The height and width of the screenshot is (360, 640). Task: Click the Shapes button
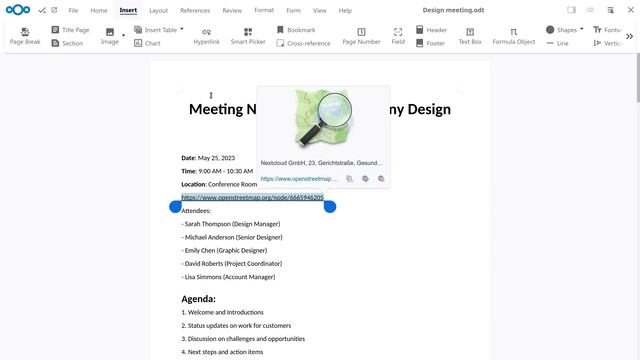(x=561, y=30)
